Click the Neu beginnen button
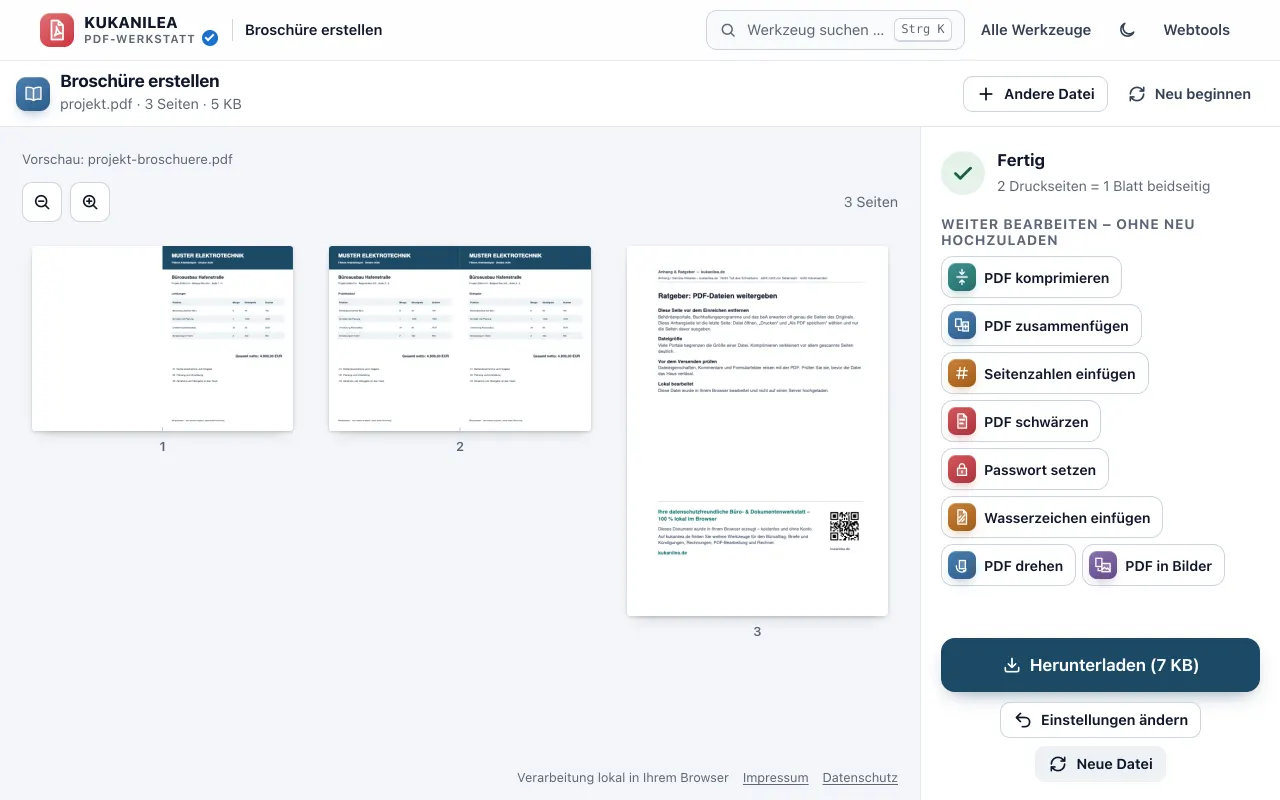This screenshot has width=1280, height=800. tap(1190, 94)
